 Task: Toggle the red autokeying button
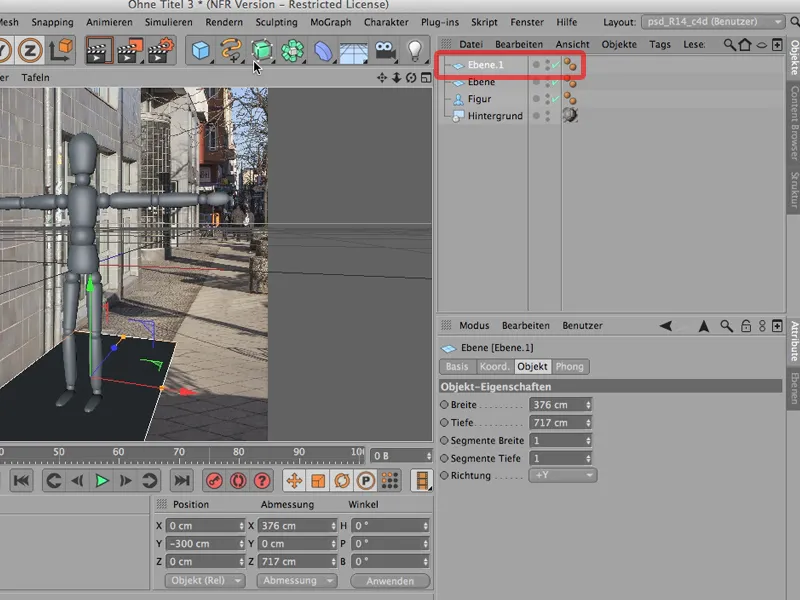click(x=238, y=481)
